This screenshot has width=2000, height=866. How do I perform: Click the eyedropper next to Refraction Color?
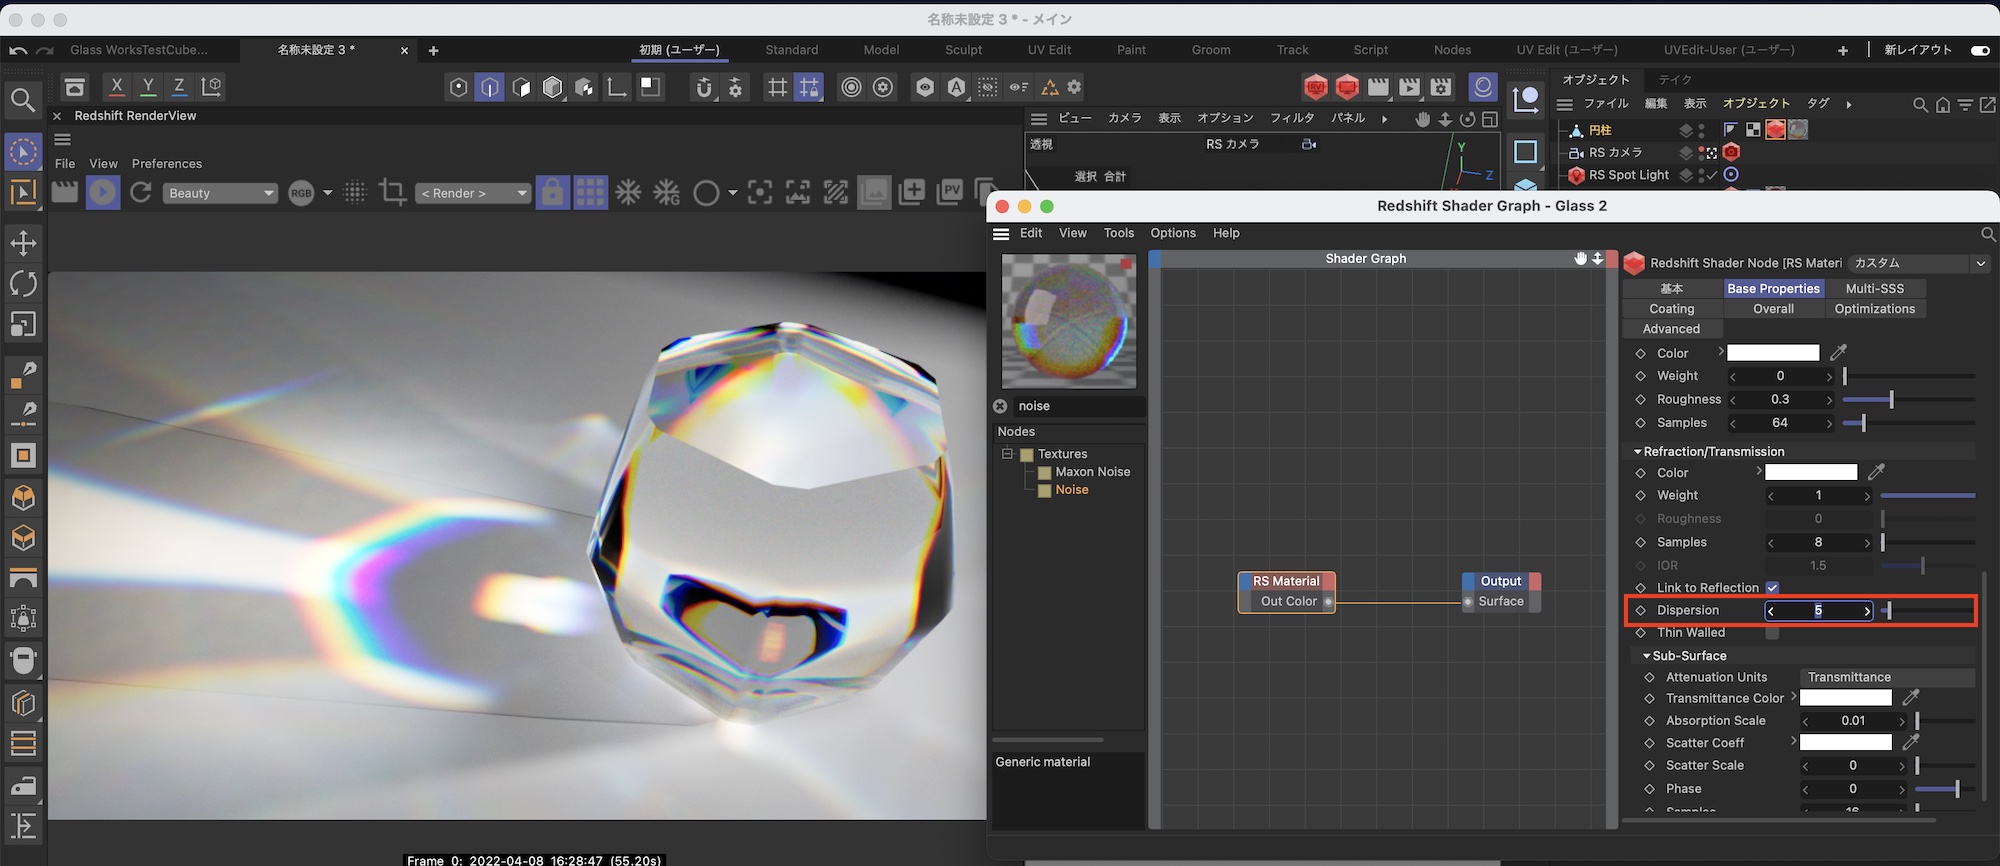pos(1876,472)
